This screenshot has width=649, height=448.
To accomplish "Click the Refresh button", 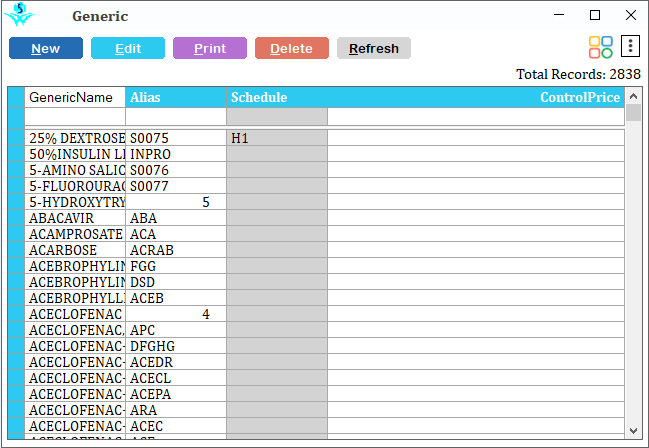I will (x=374, y=48).
